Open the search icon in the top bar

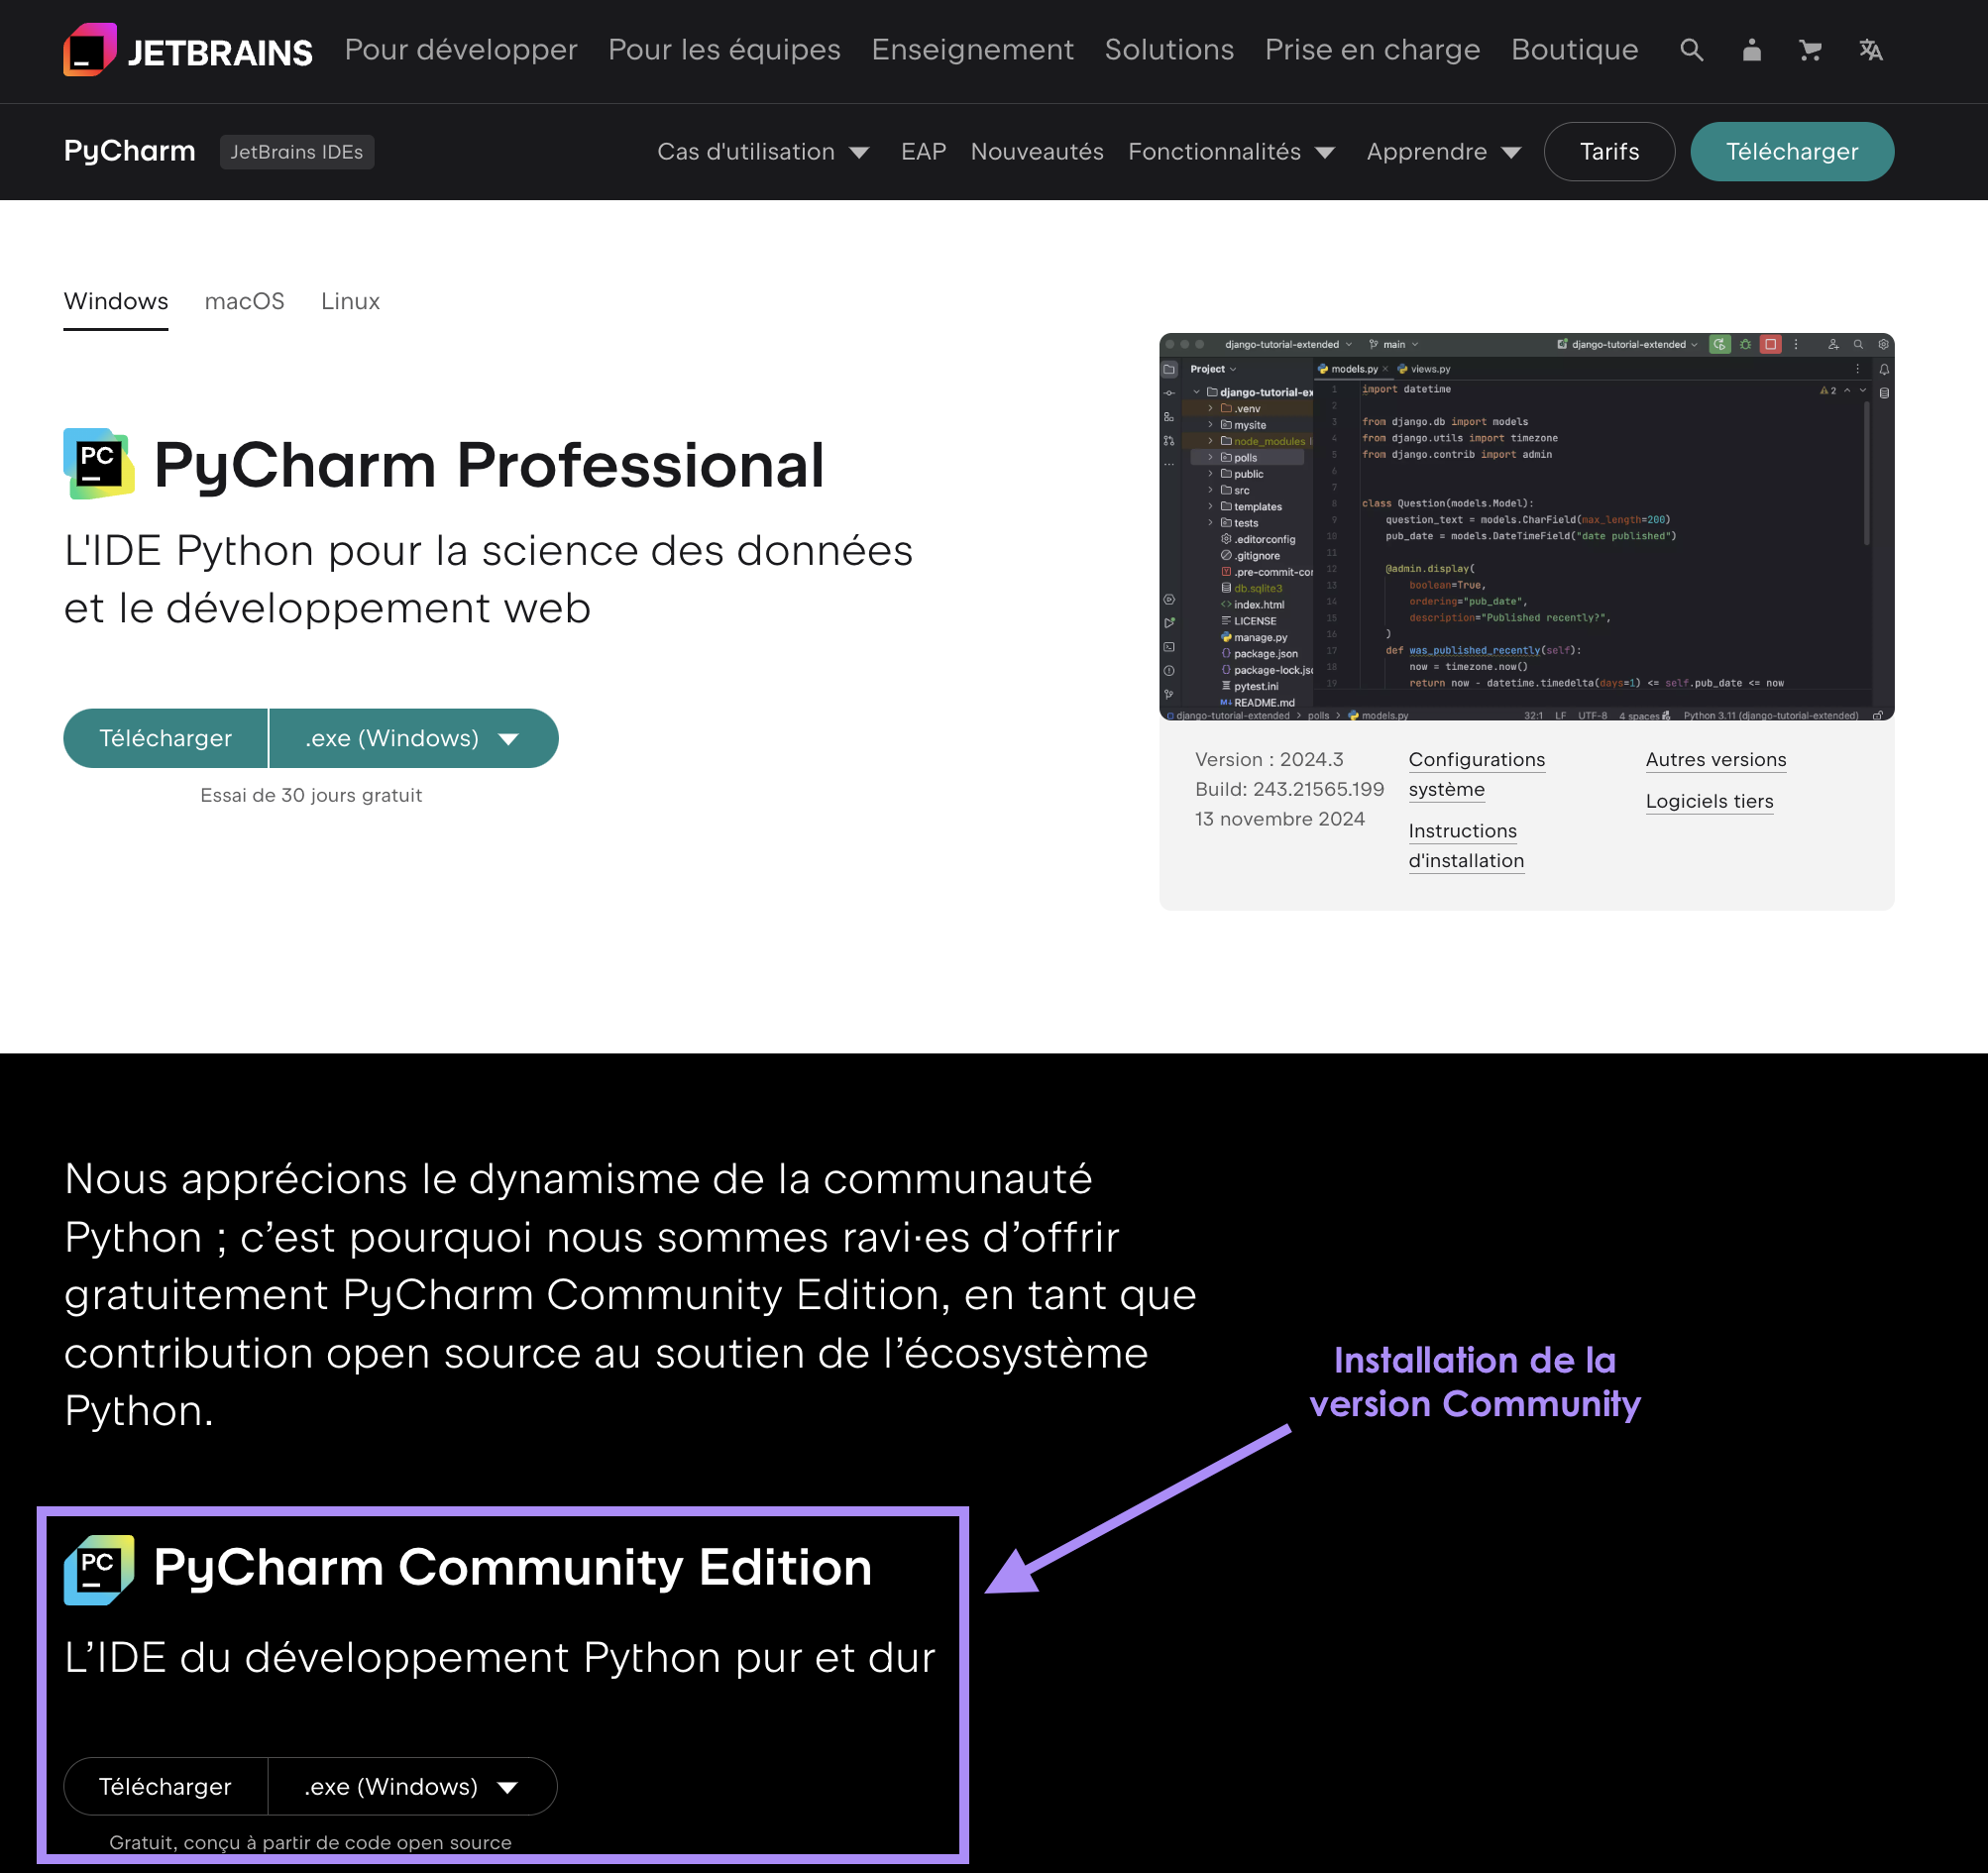coord(1691,50)
